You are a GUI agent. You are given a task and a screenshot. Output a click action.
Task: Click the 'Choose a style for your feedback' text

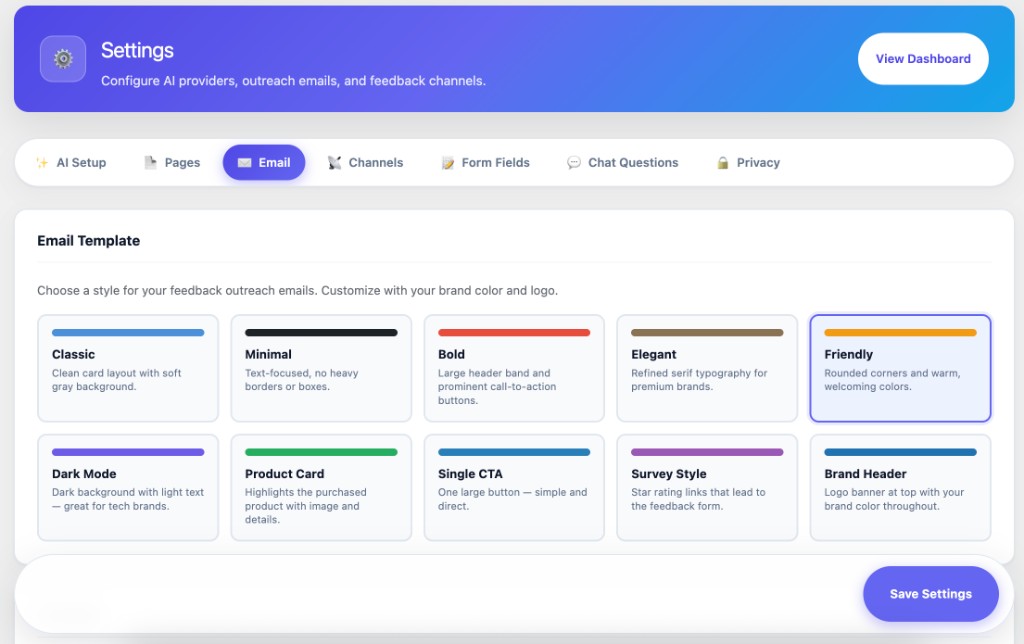[x=297, y=291]
